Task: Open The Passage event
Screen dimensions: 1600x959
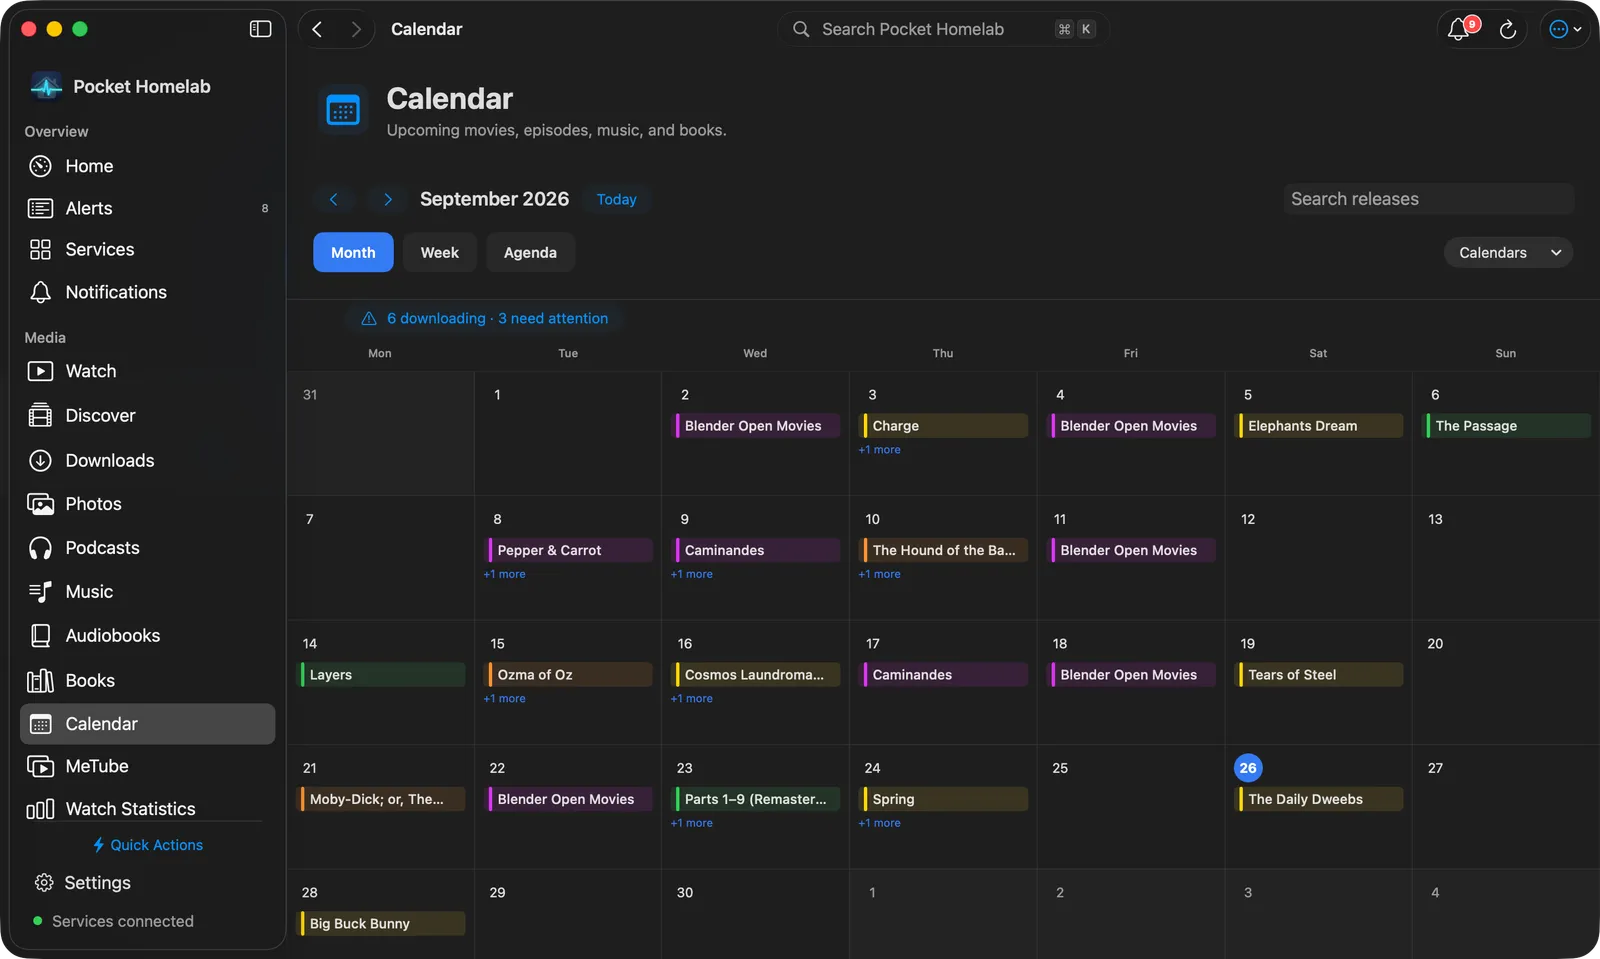Action: (x=1508, y=426)
